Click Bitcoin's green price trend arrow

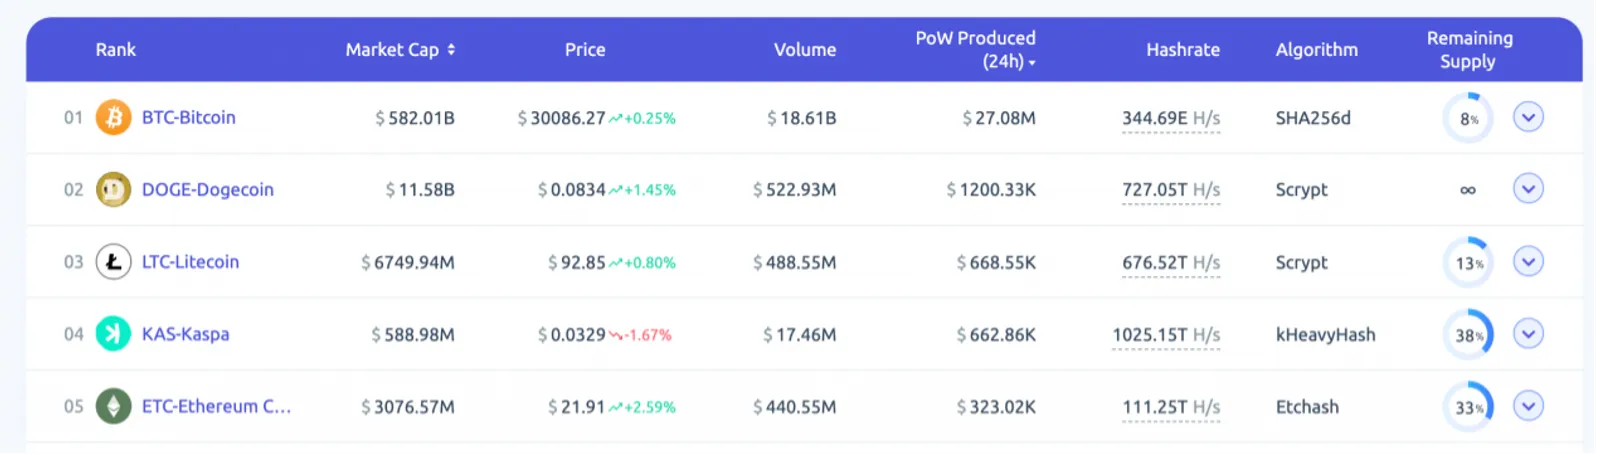[615, 118]
